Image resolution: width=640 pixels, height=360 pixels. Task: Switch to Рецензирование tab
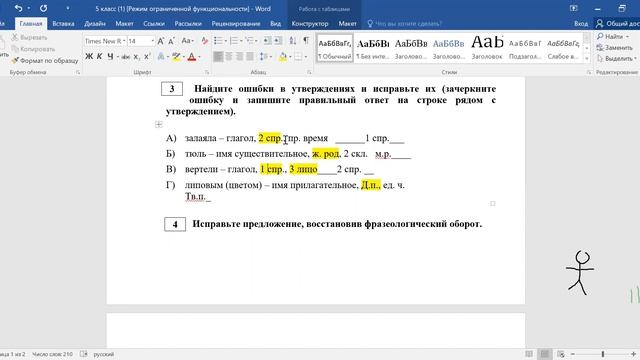(236, 24)
